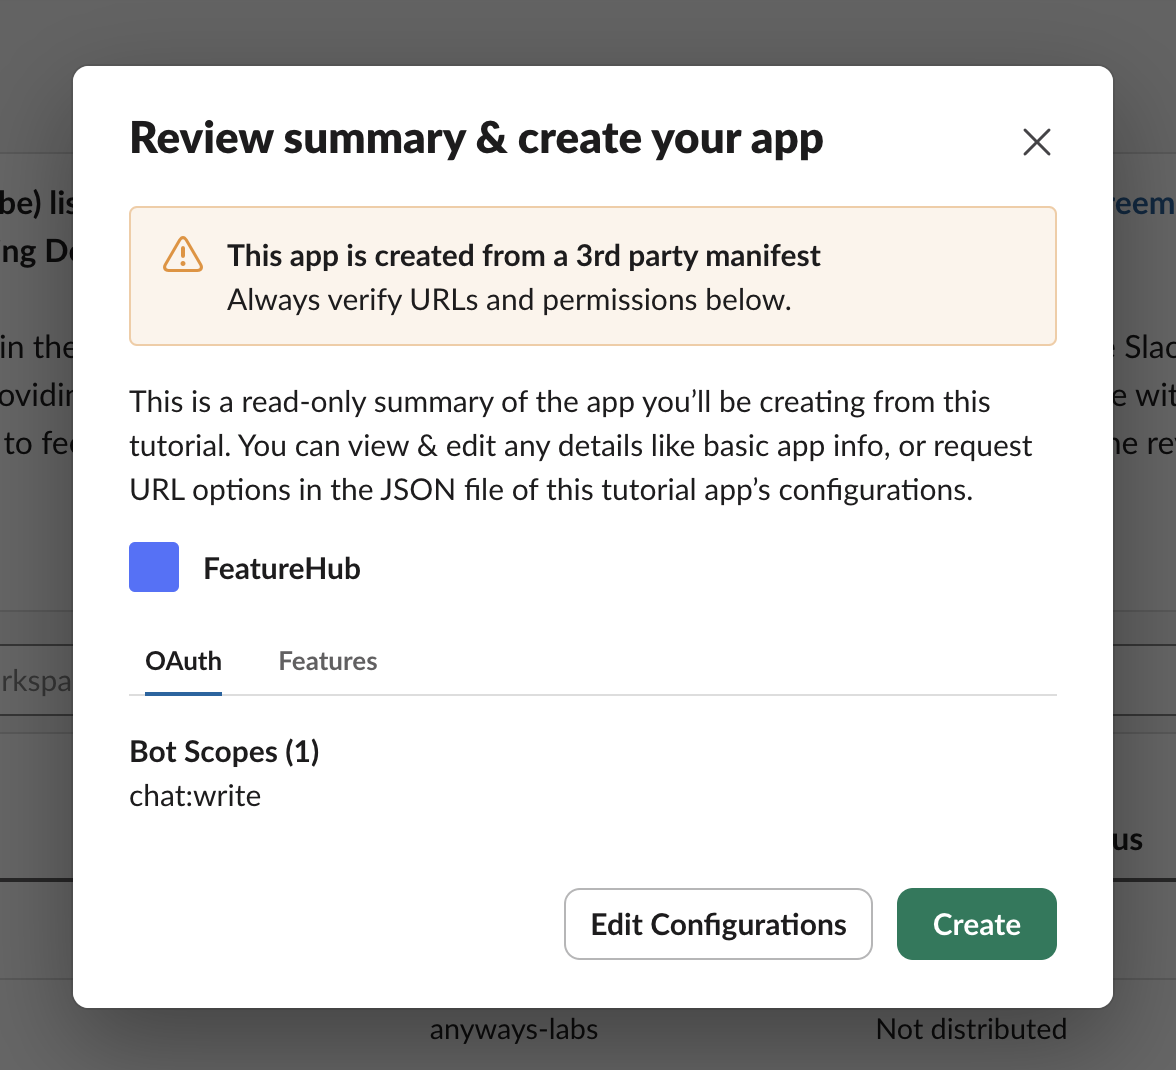Click the blue square app icon swatch
The width and height of the screenshot is (1176, 1070).
coord(154,566)
